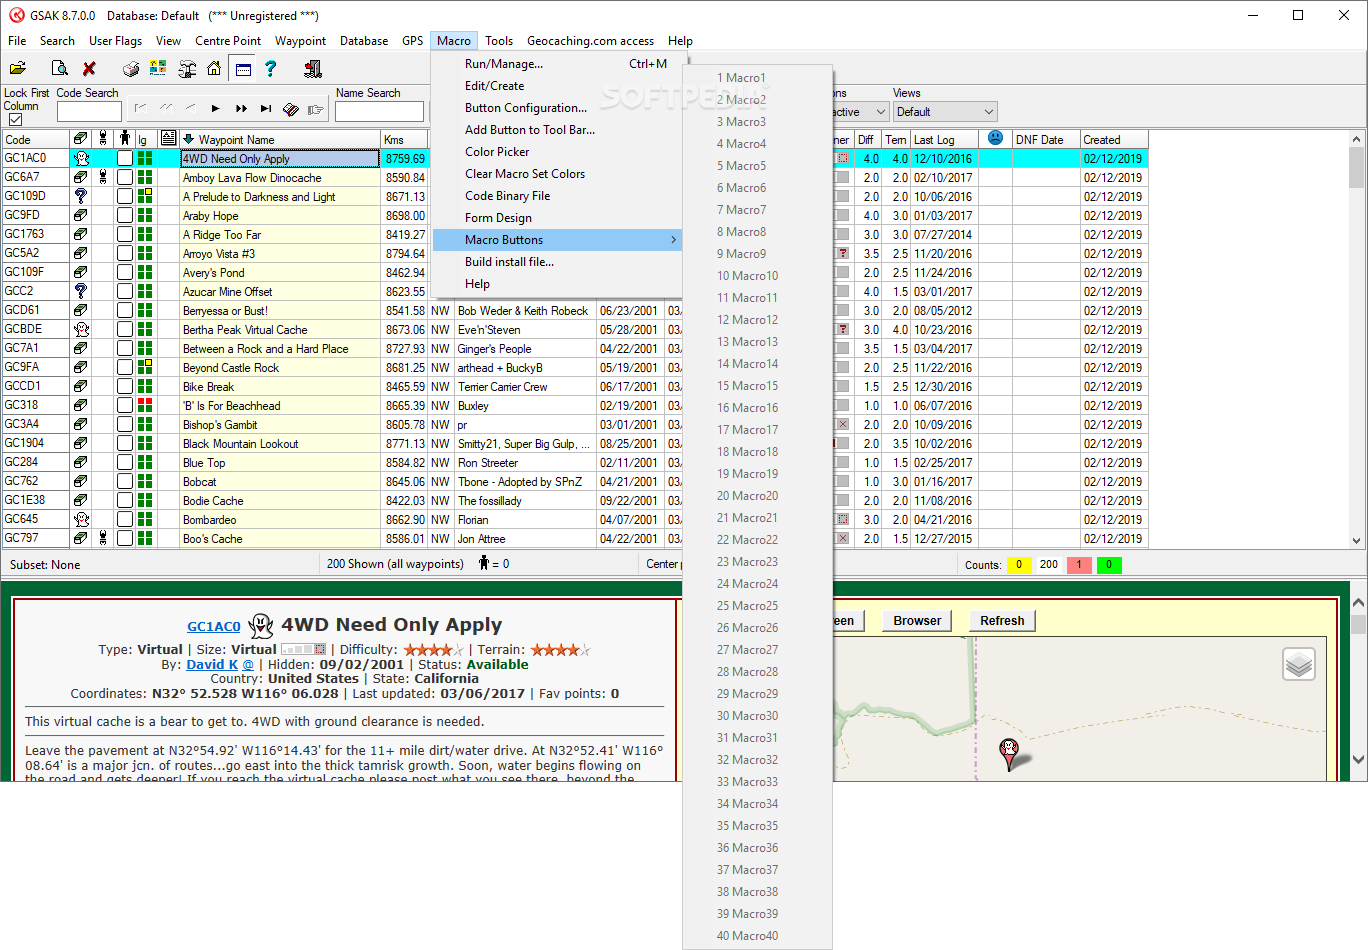Open the Views dropdown set to Default
The image size is (1368, 950).
(945, 112)
